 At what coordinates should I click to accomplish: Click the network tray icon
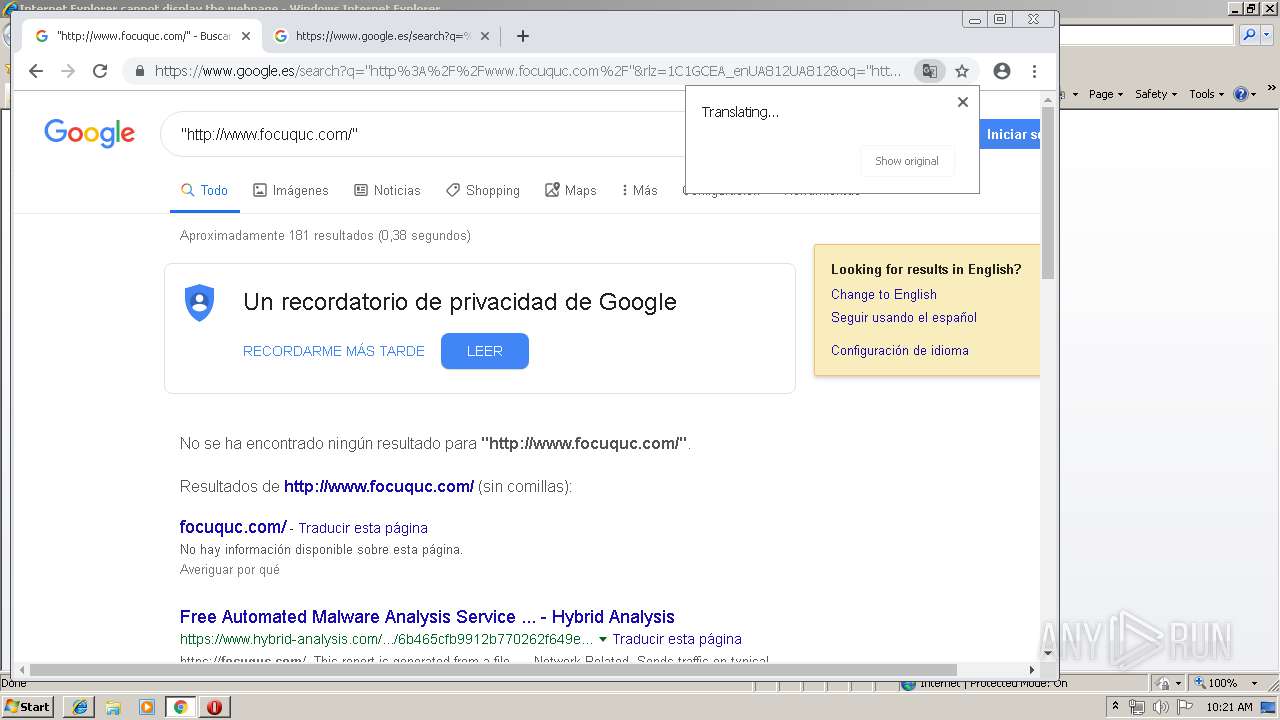click(1137, 707)
